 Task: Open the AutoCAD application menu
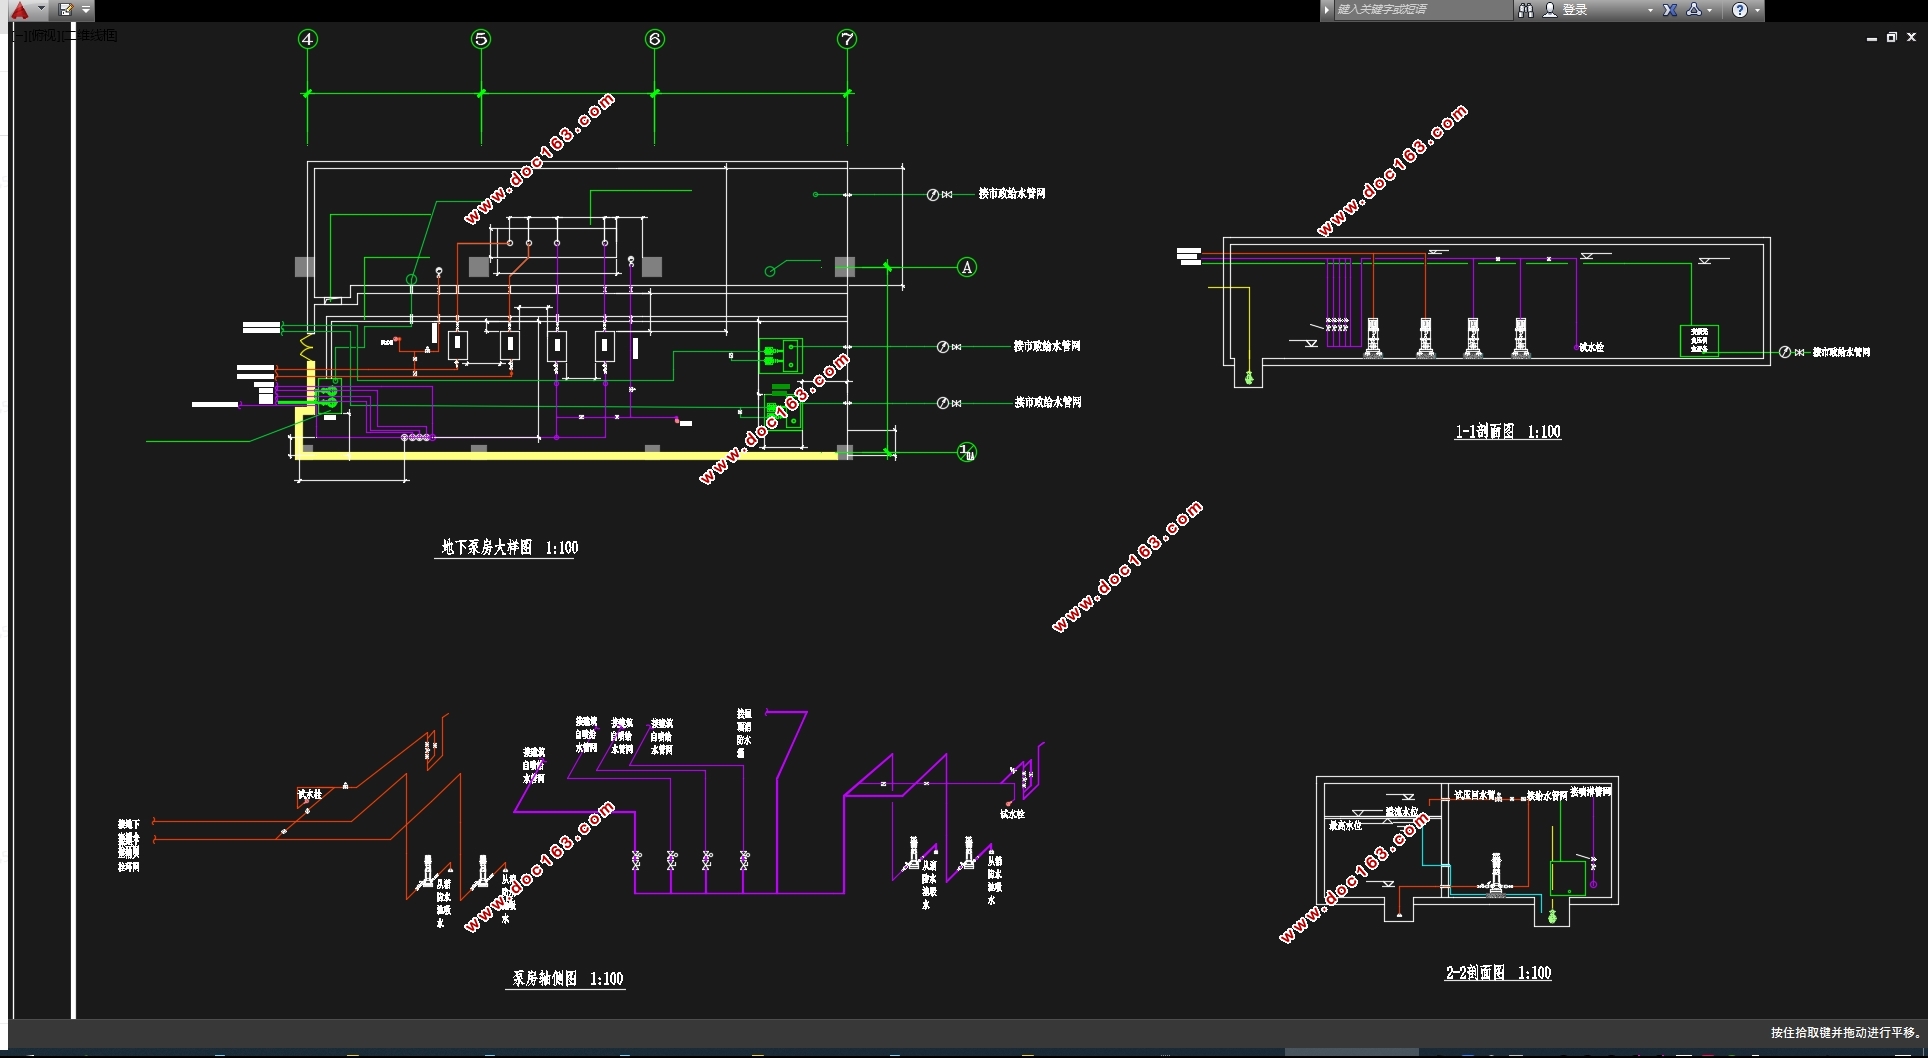pos(20,10)
